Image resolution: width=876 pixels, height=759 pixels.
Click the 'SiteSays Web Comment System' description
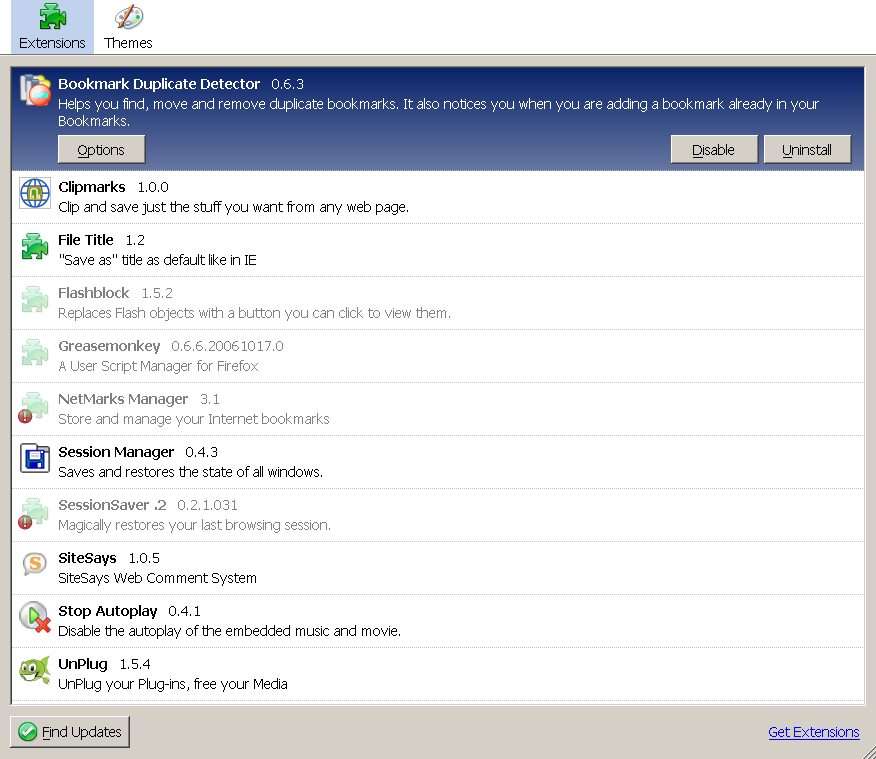point(158,578)
